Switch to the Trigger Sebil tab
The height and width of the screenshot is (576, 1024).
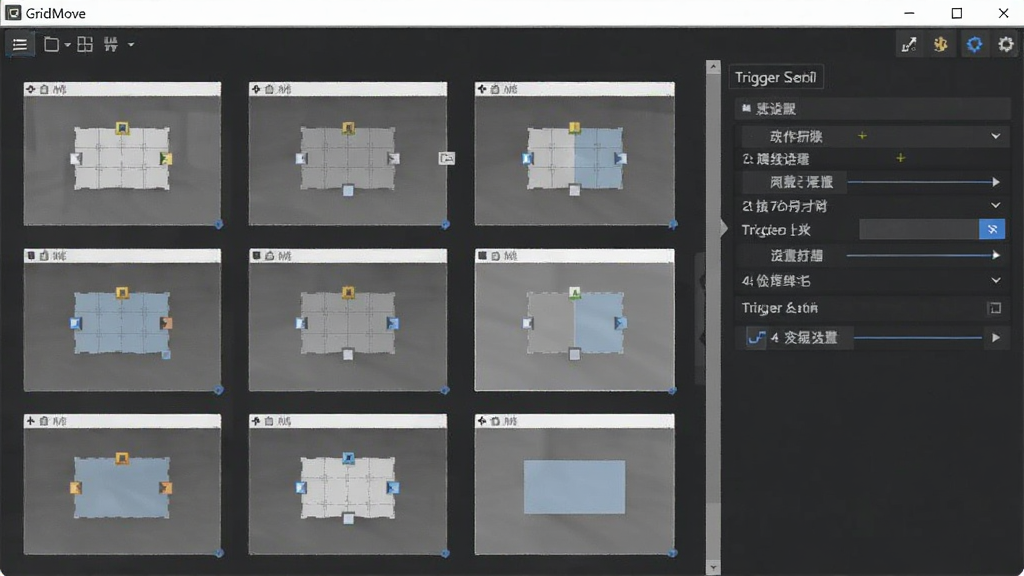coord(776,77)
